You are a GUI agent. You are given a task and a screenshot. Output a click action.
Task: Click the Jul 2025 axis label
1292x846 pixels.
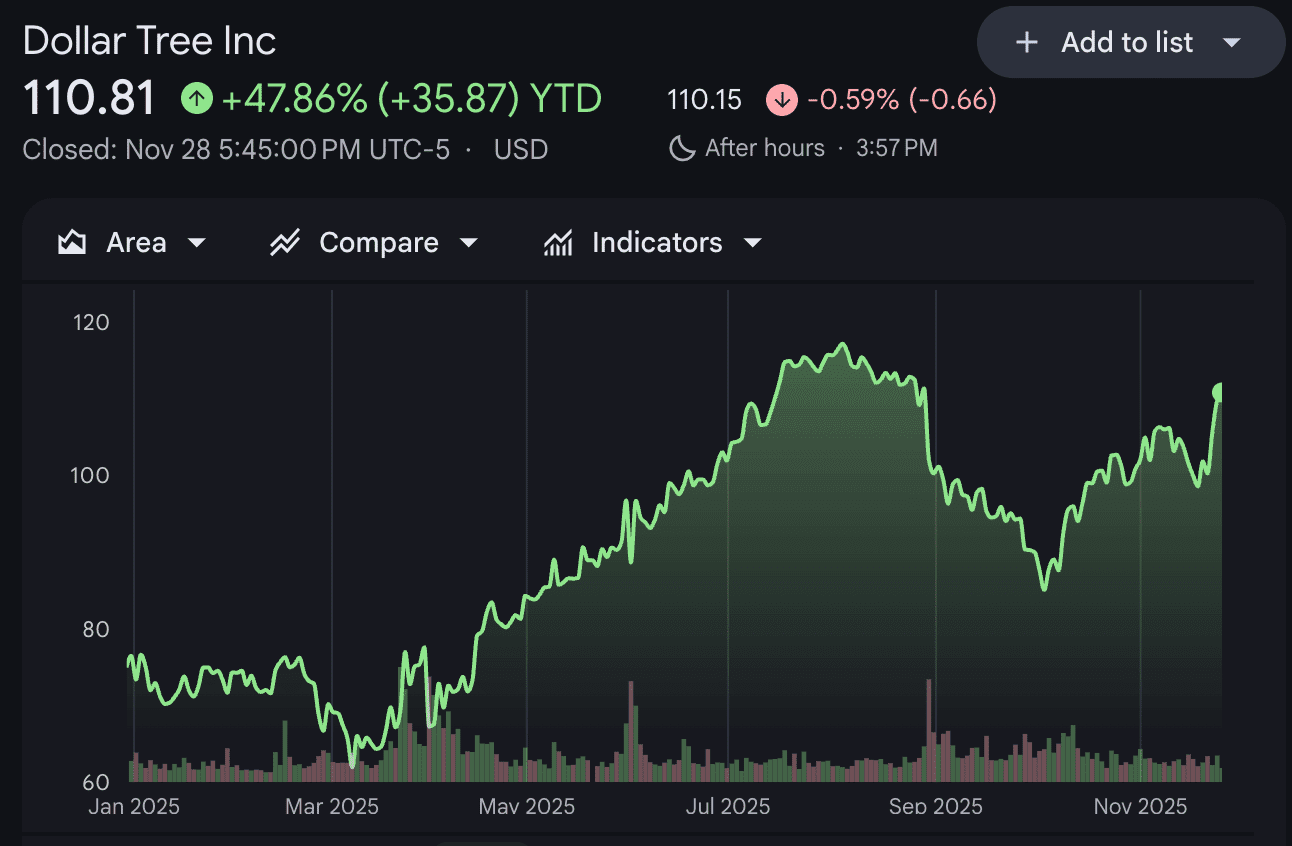point(728,806)
